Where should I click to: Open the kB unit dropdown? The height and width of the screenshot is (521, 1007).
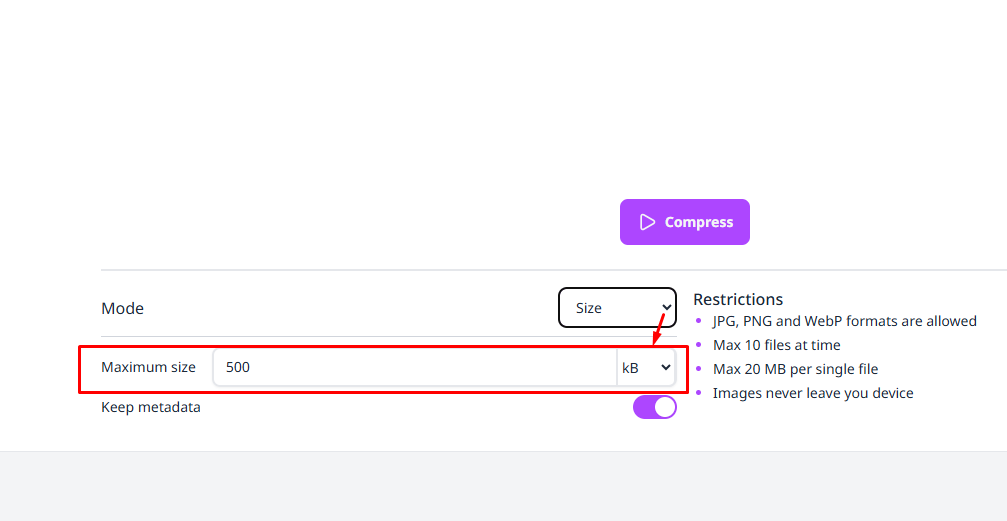645,368
